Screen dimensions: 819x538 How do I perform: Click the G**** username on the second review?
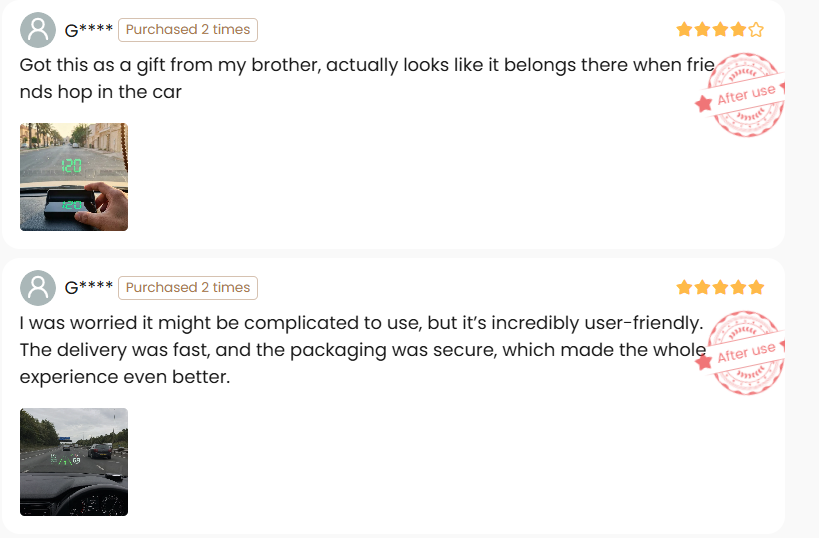point(88,288)
